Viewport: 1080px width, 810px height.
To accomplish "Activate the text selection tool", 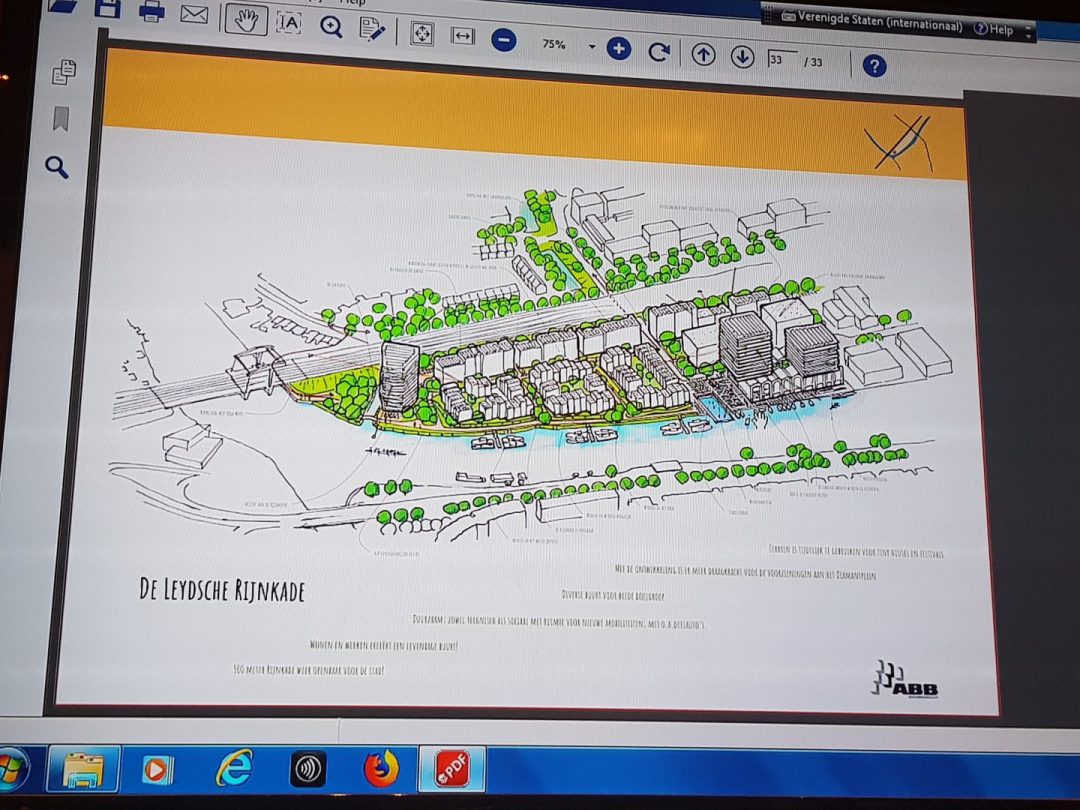I will coord(289,22).
